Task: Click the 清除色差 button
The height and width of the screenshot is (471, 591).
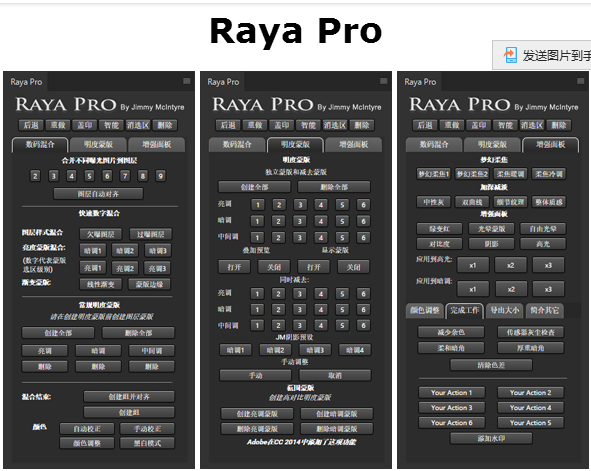Action: [x=491, y=365]
